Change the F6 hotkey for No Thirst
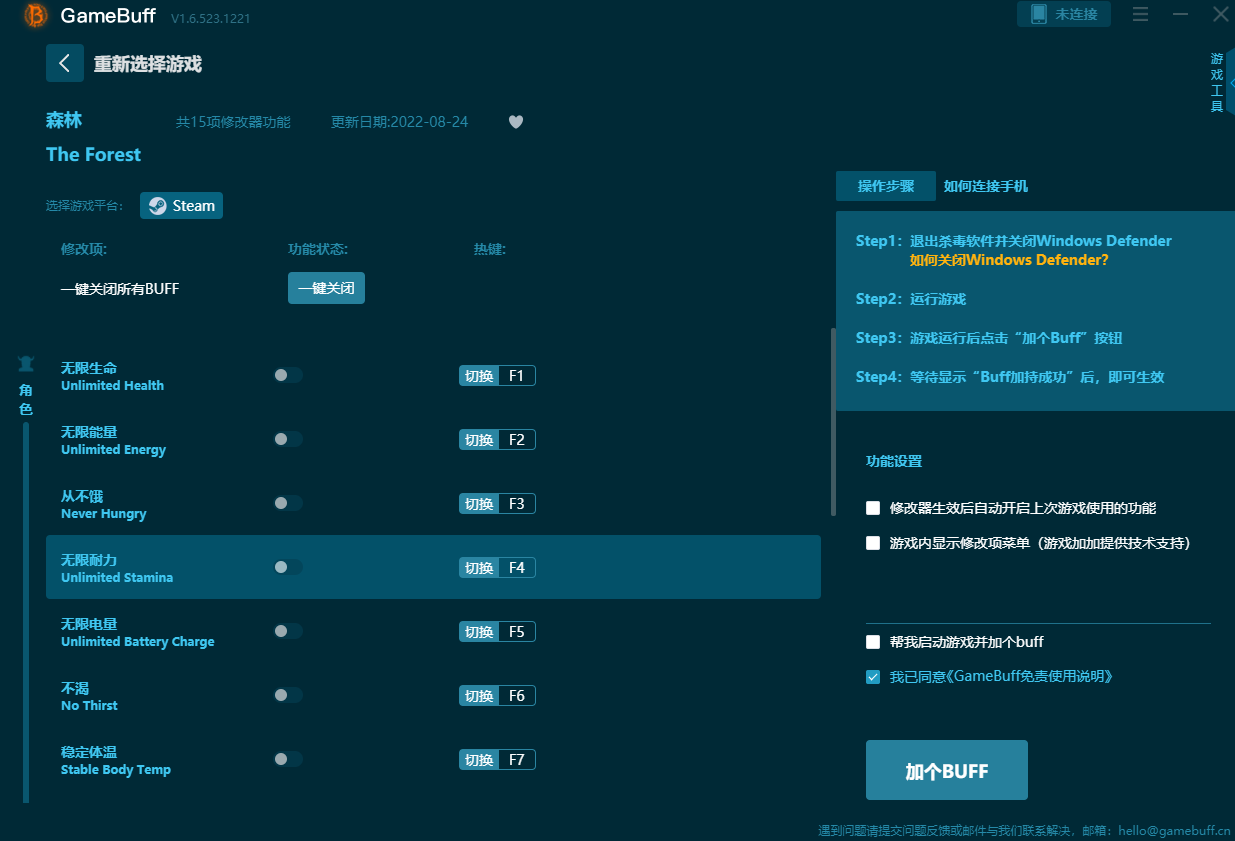Screen dimensions: 1235x841 [498, 696]
